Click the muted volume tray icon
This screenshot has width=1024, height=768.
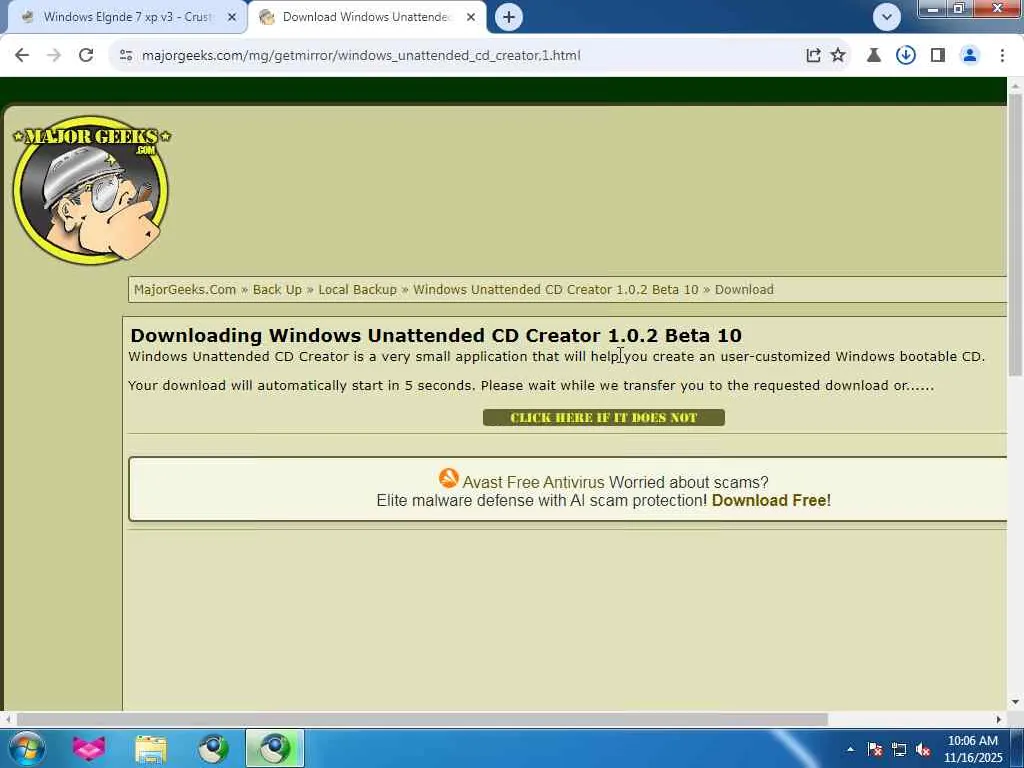(x=923, y=749)
